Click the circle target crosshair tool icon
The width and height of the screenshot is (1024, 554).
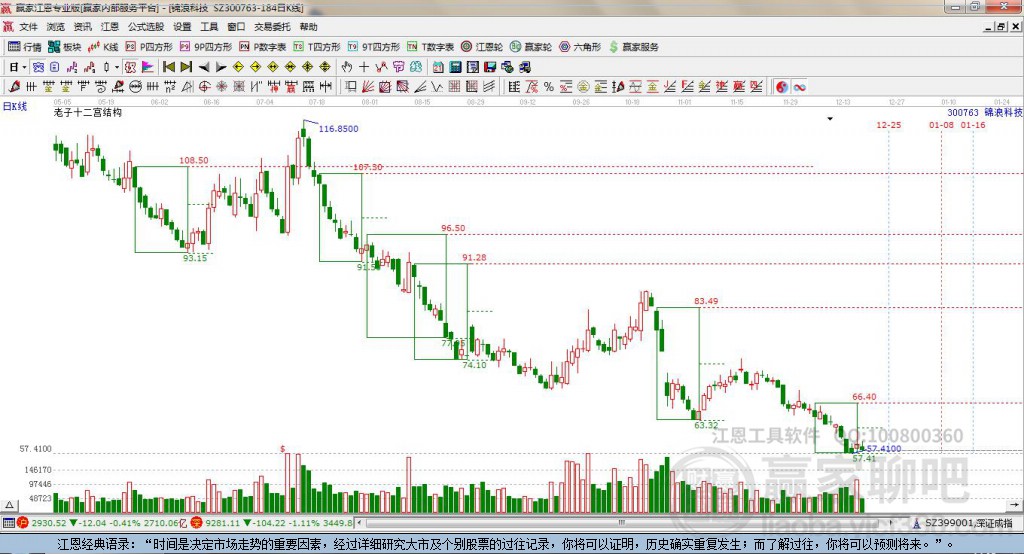pos(205,87)
